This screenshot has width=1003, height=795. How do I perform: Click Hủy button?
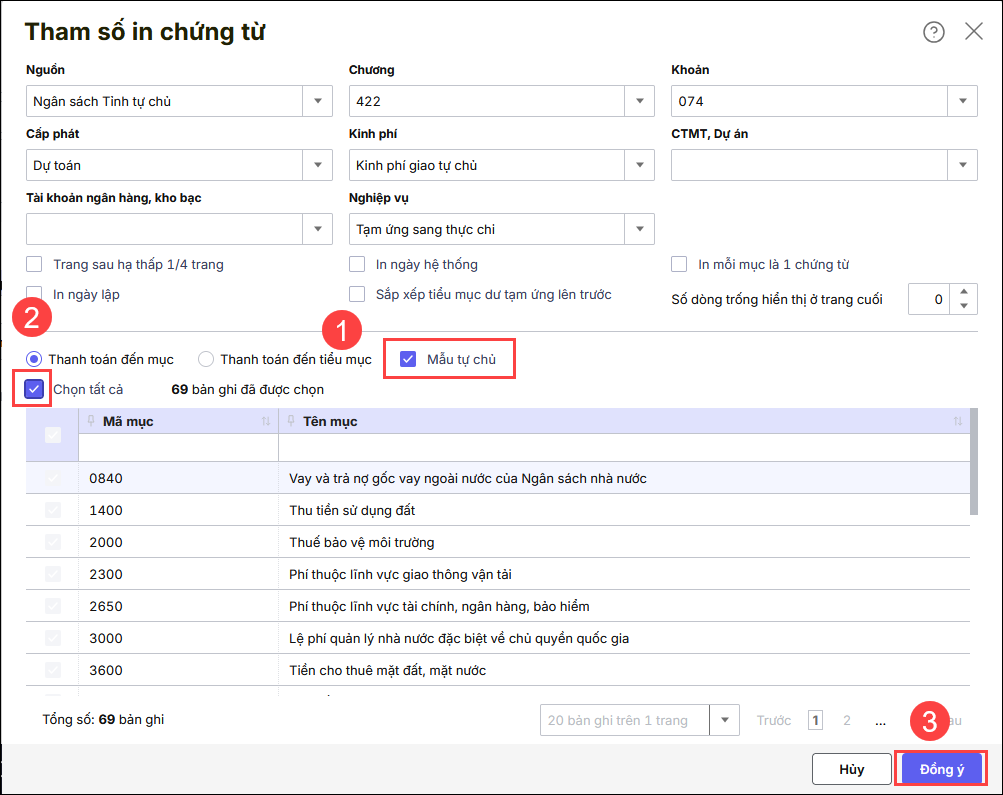point(851,769)
